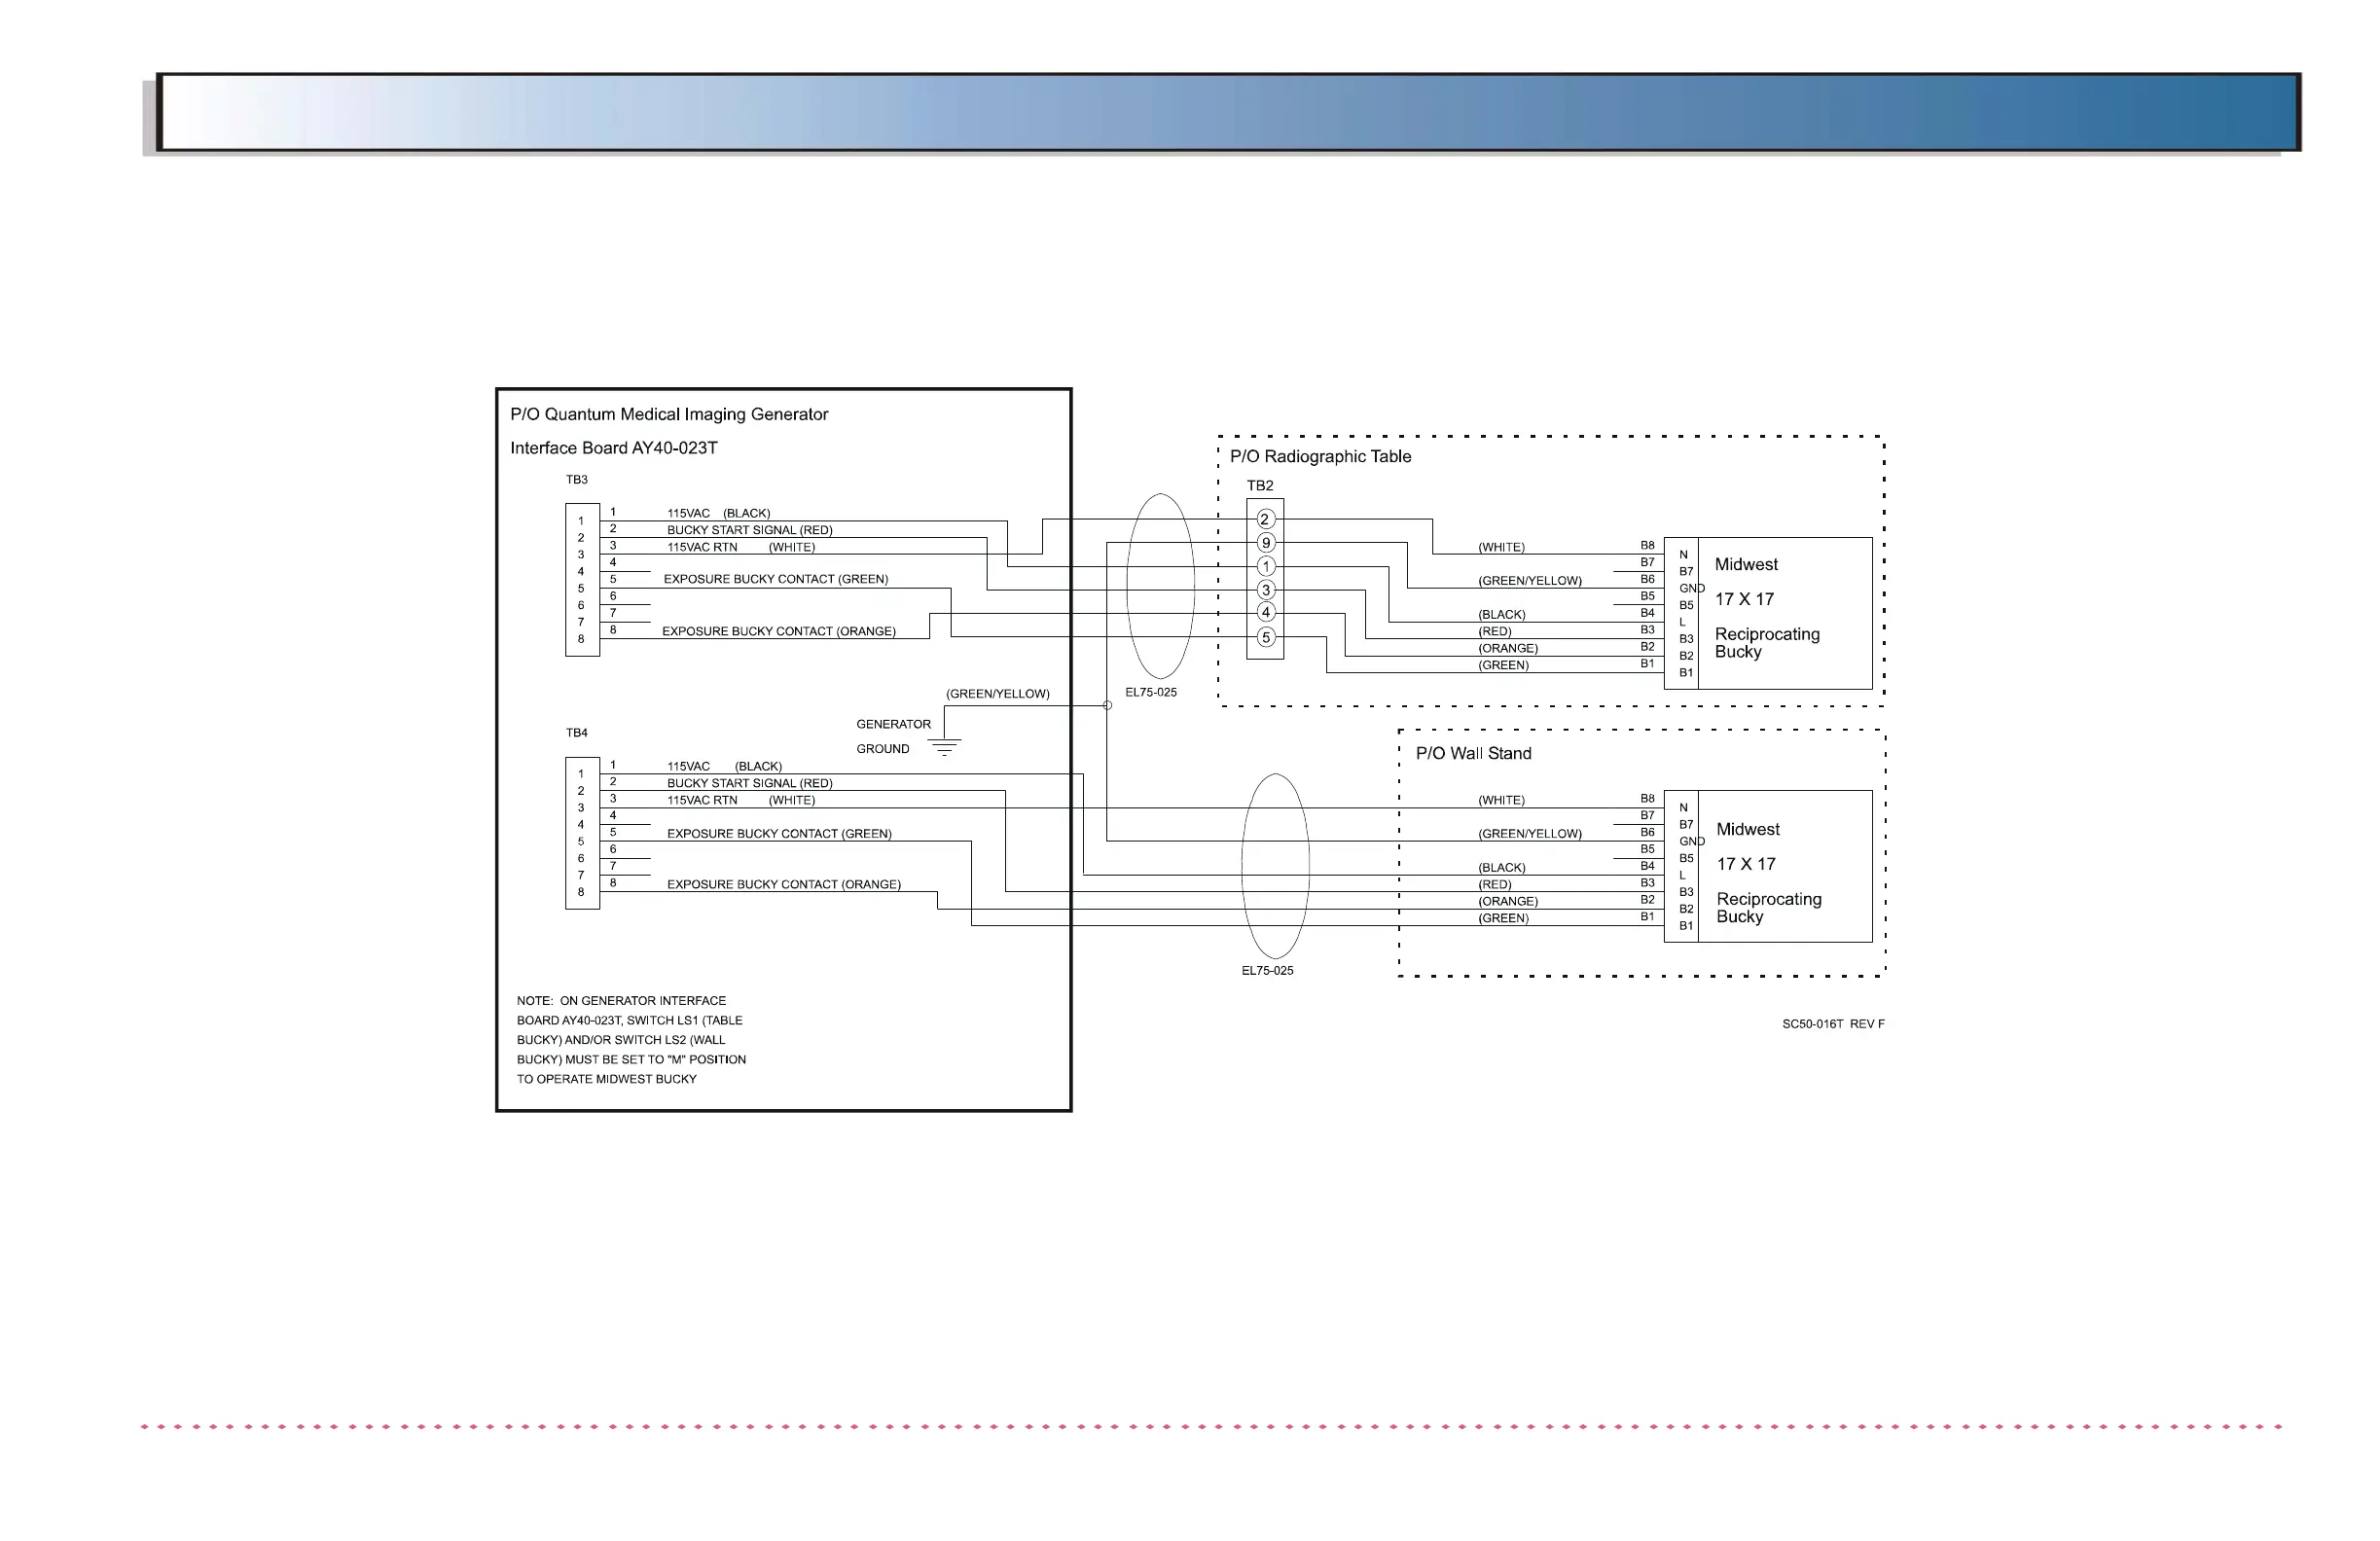The image size is (2380, 1541).
Task: Click circled terminal 4 on TB2
Action: coord(1265,613)
